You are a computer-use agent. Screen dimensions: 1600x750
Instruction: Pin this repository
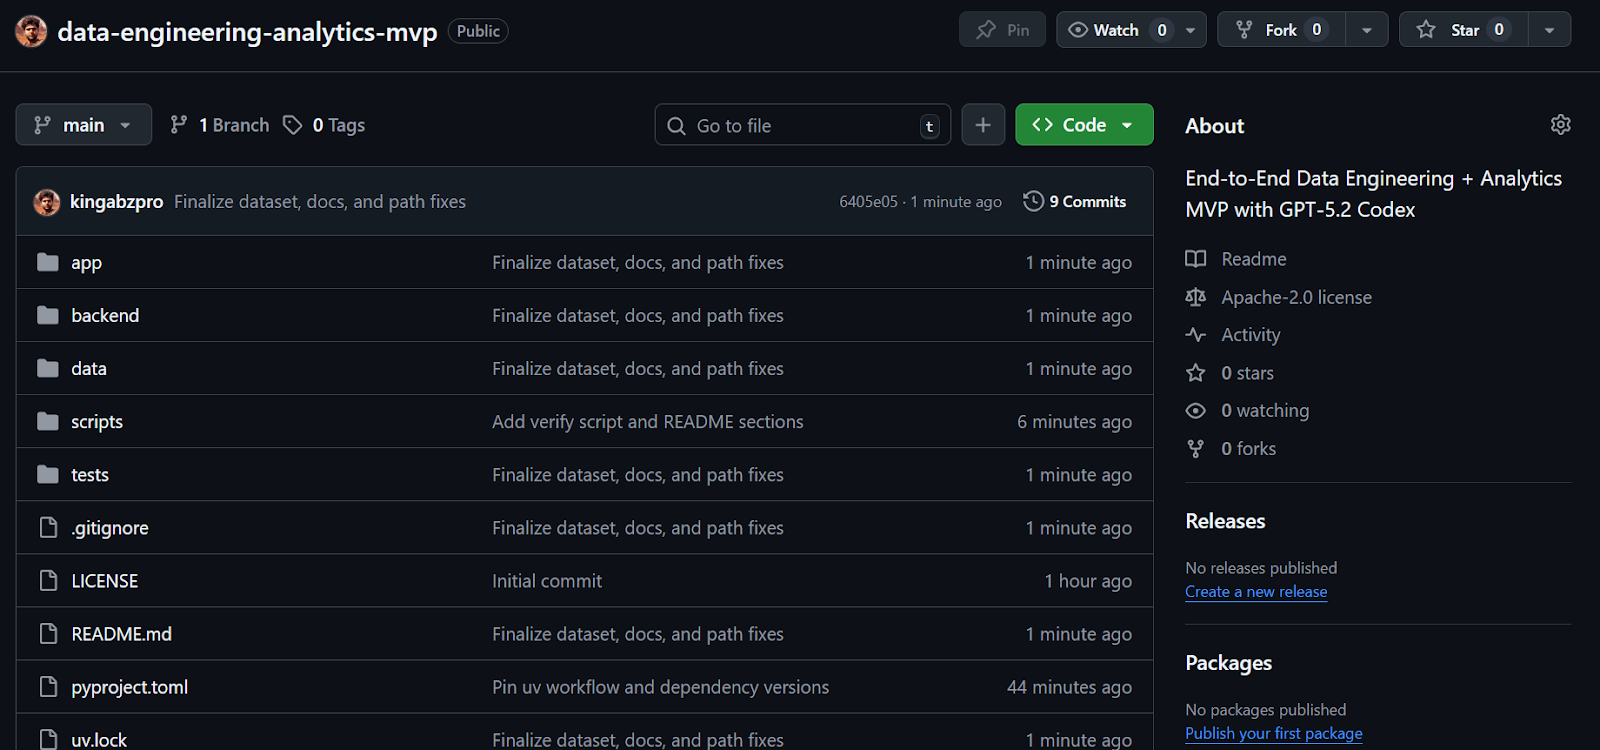[x=1002, y=30]
